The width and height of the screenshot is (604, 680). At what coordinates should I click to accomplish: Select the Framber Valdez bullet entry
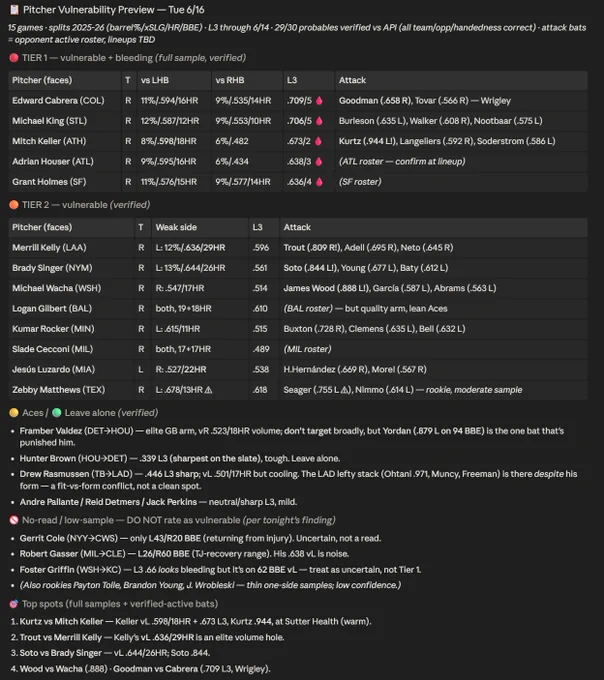tap(291, 437)
